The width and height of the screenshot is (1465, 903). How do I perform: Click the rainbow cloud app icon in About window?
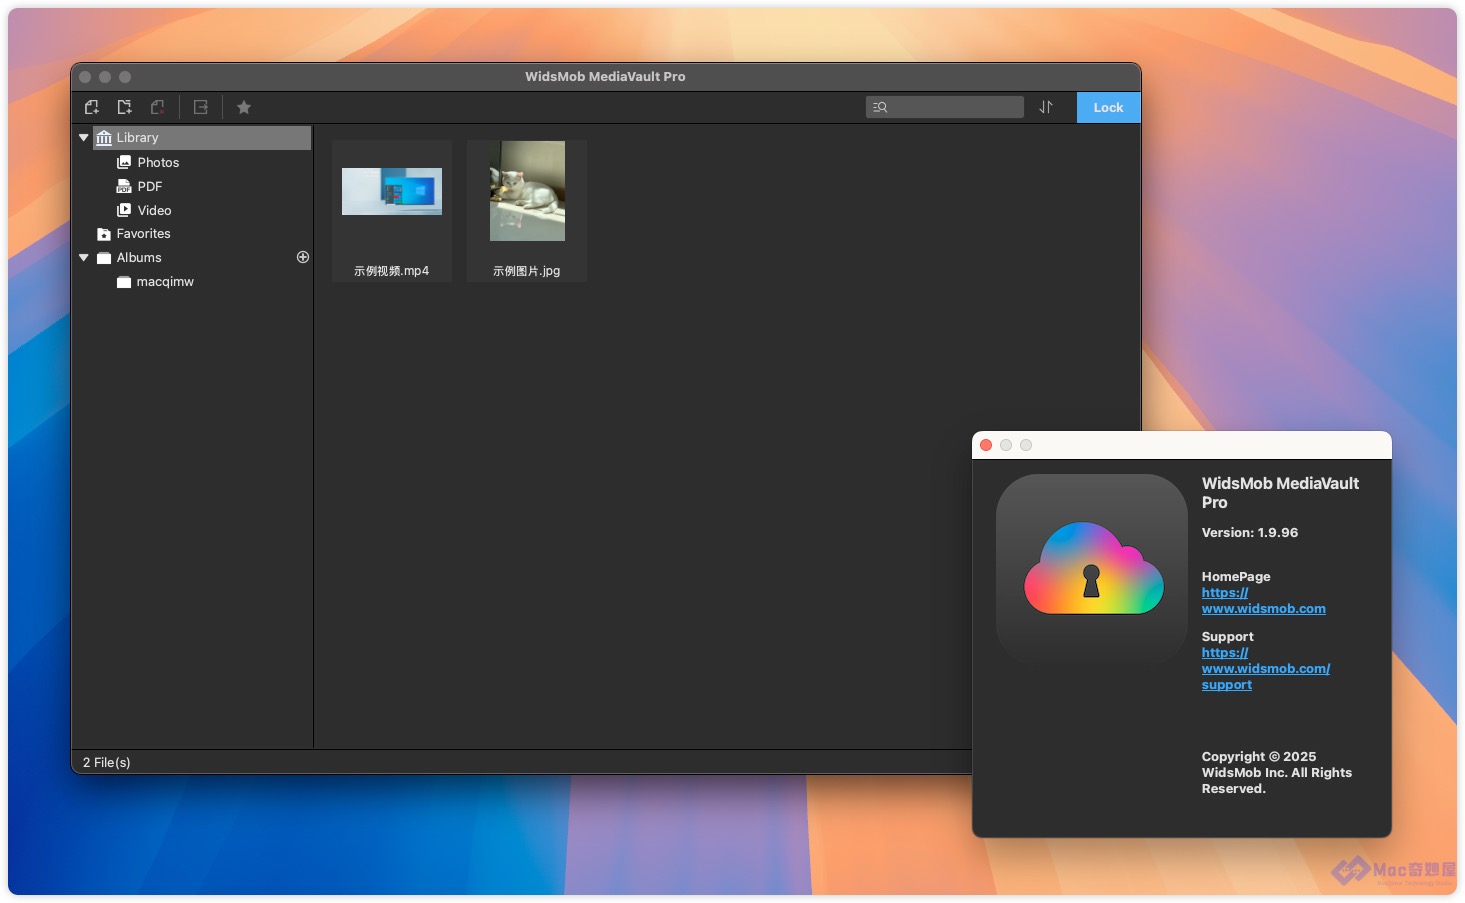(1093, 569)
